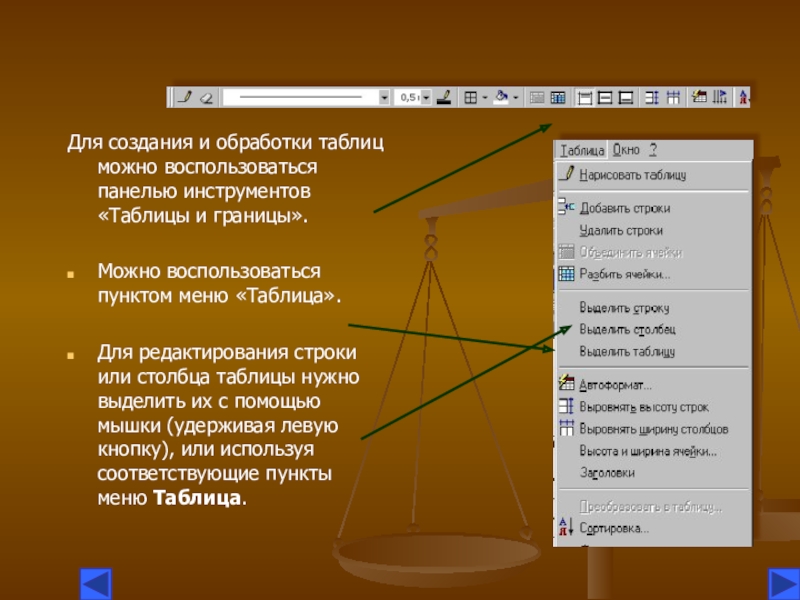
Task: Toggle align bottom cell alignment button
Action: pyautogui.click(x=626, y=97)
